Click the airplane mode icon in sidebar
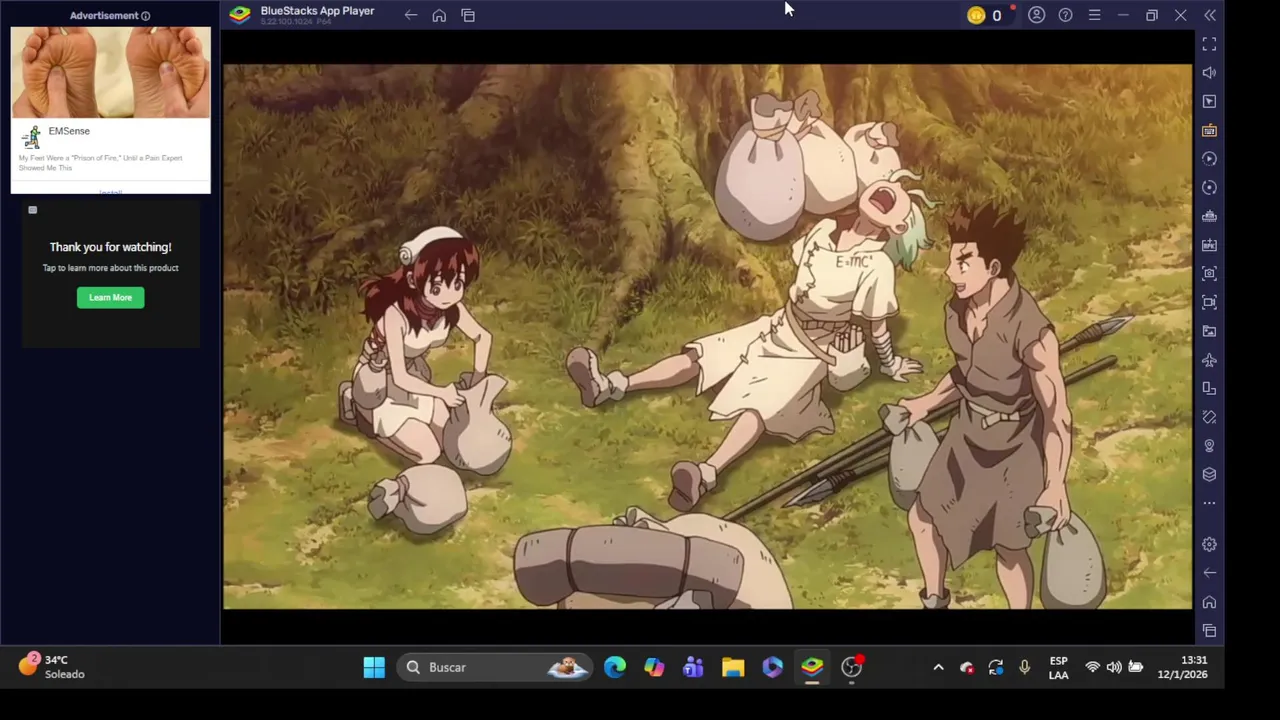 [1209, 360]
